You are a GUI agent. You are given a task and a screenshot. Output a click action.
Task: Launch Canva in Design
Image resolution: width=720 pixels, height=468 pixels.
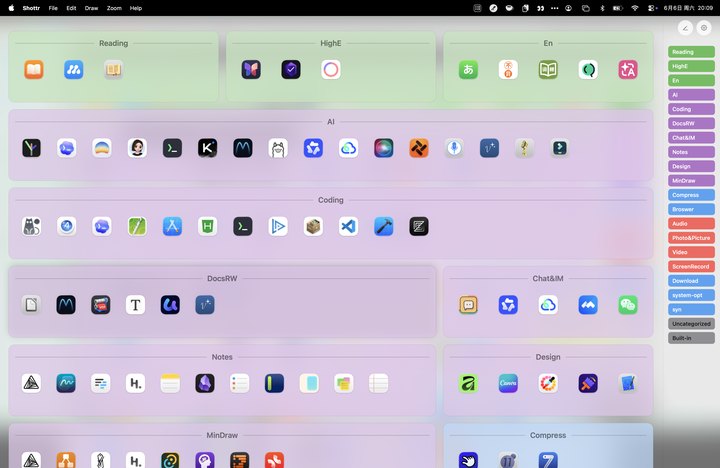[x=508, y=383]
